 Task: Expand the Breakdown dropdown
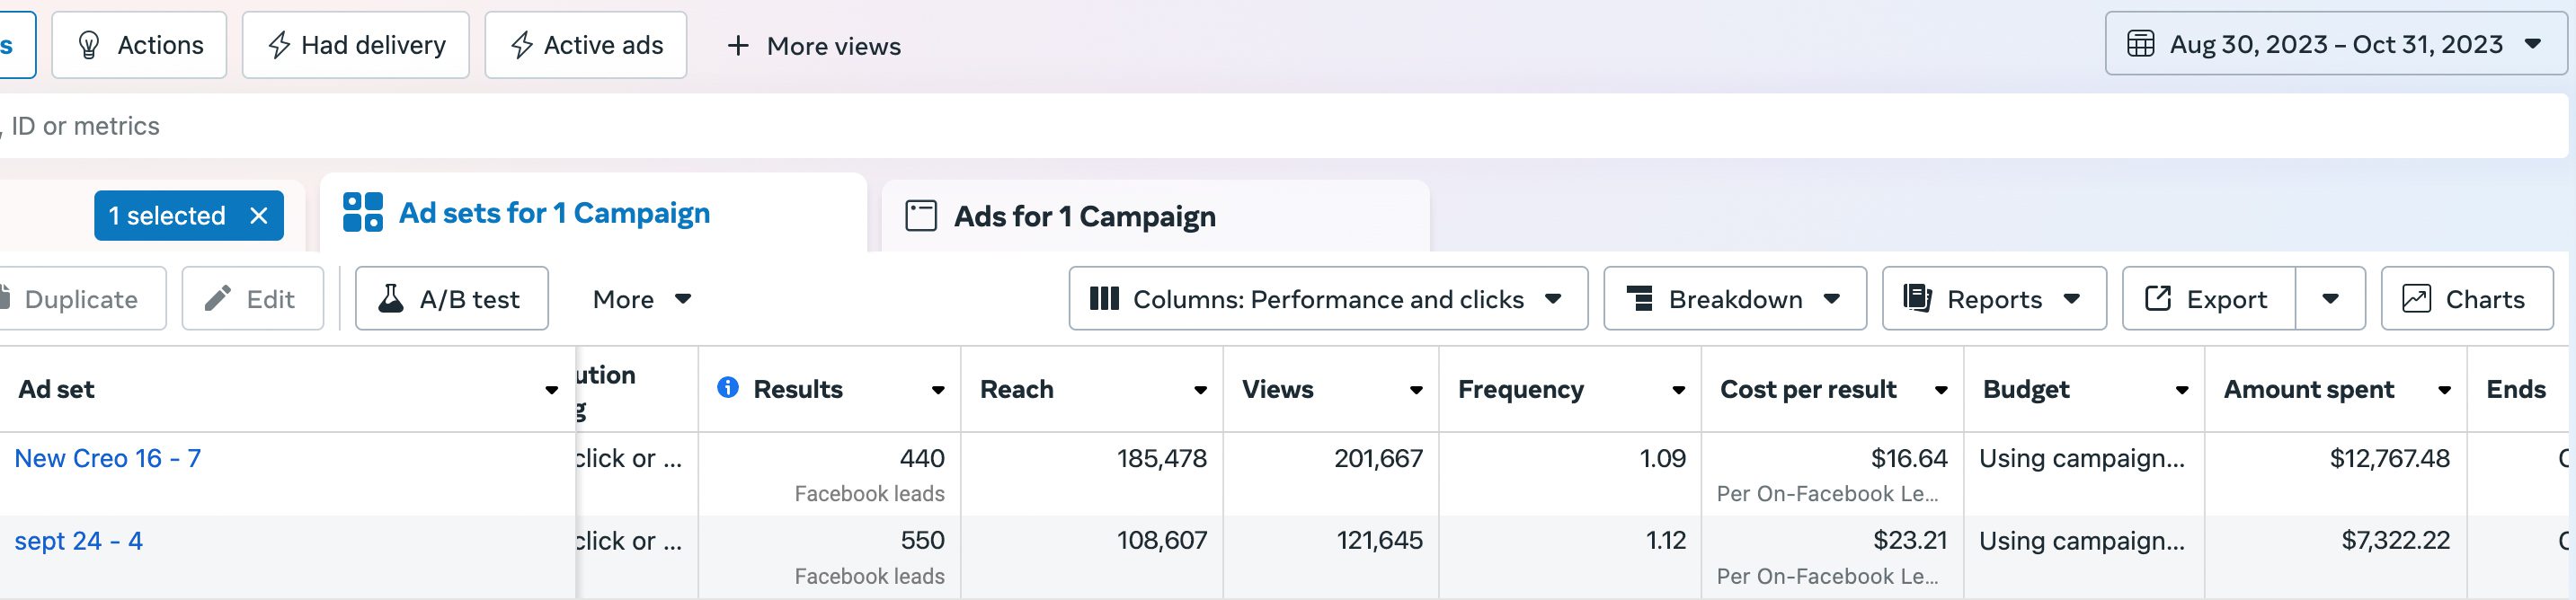pyautogui.click(x=1734, y=299)
